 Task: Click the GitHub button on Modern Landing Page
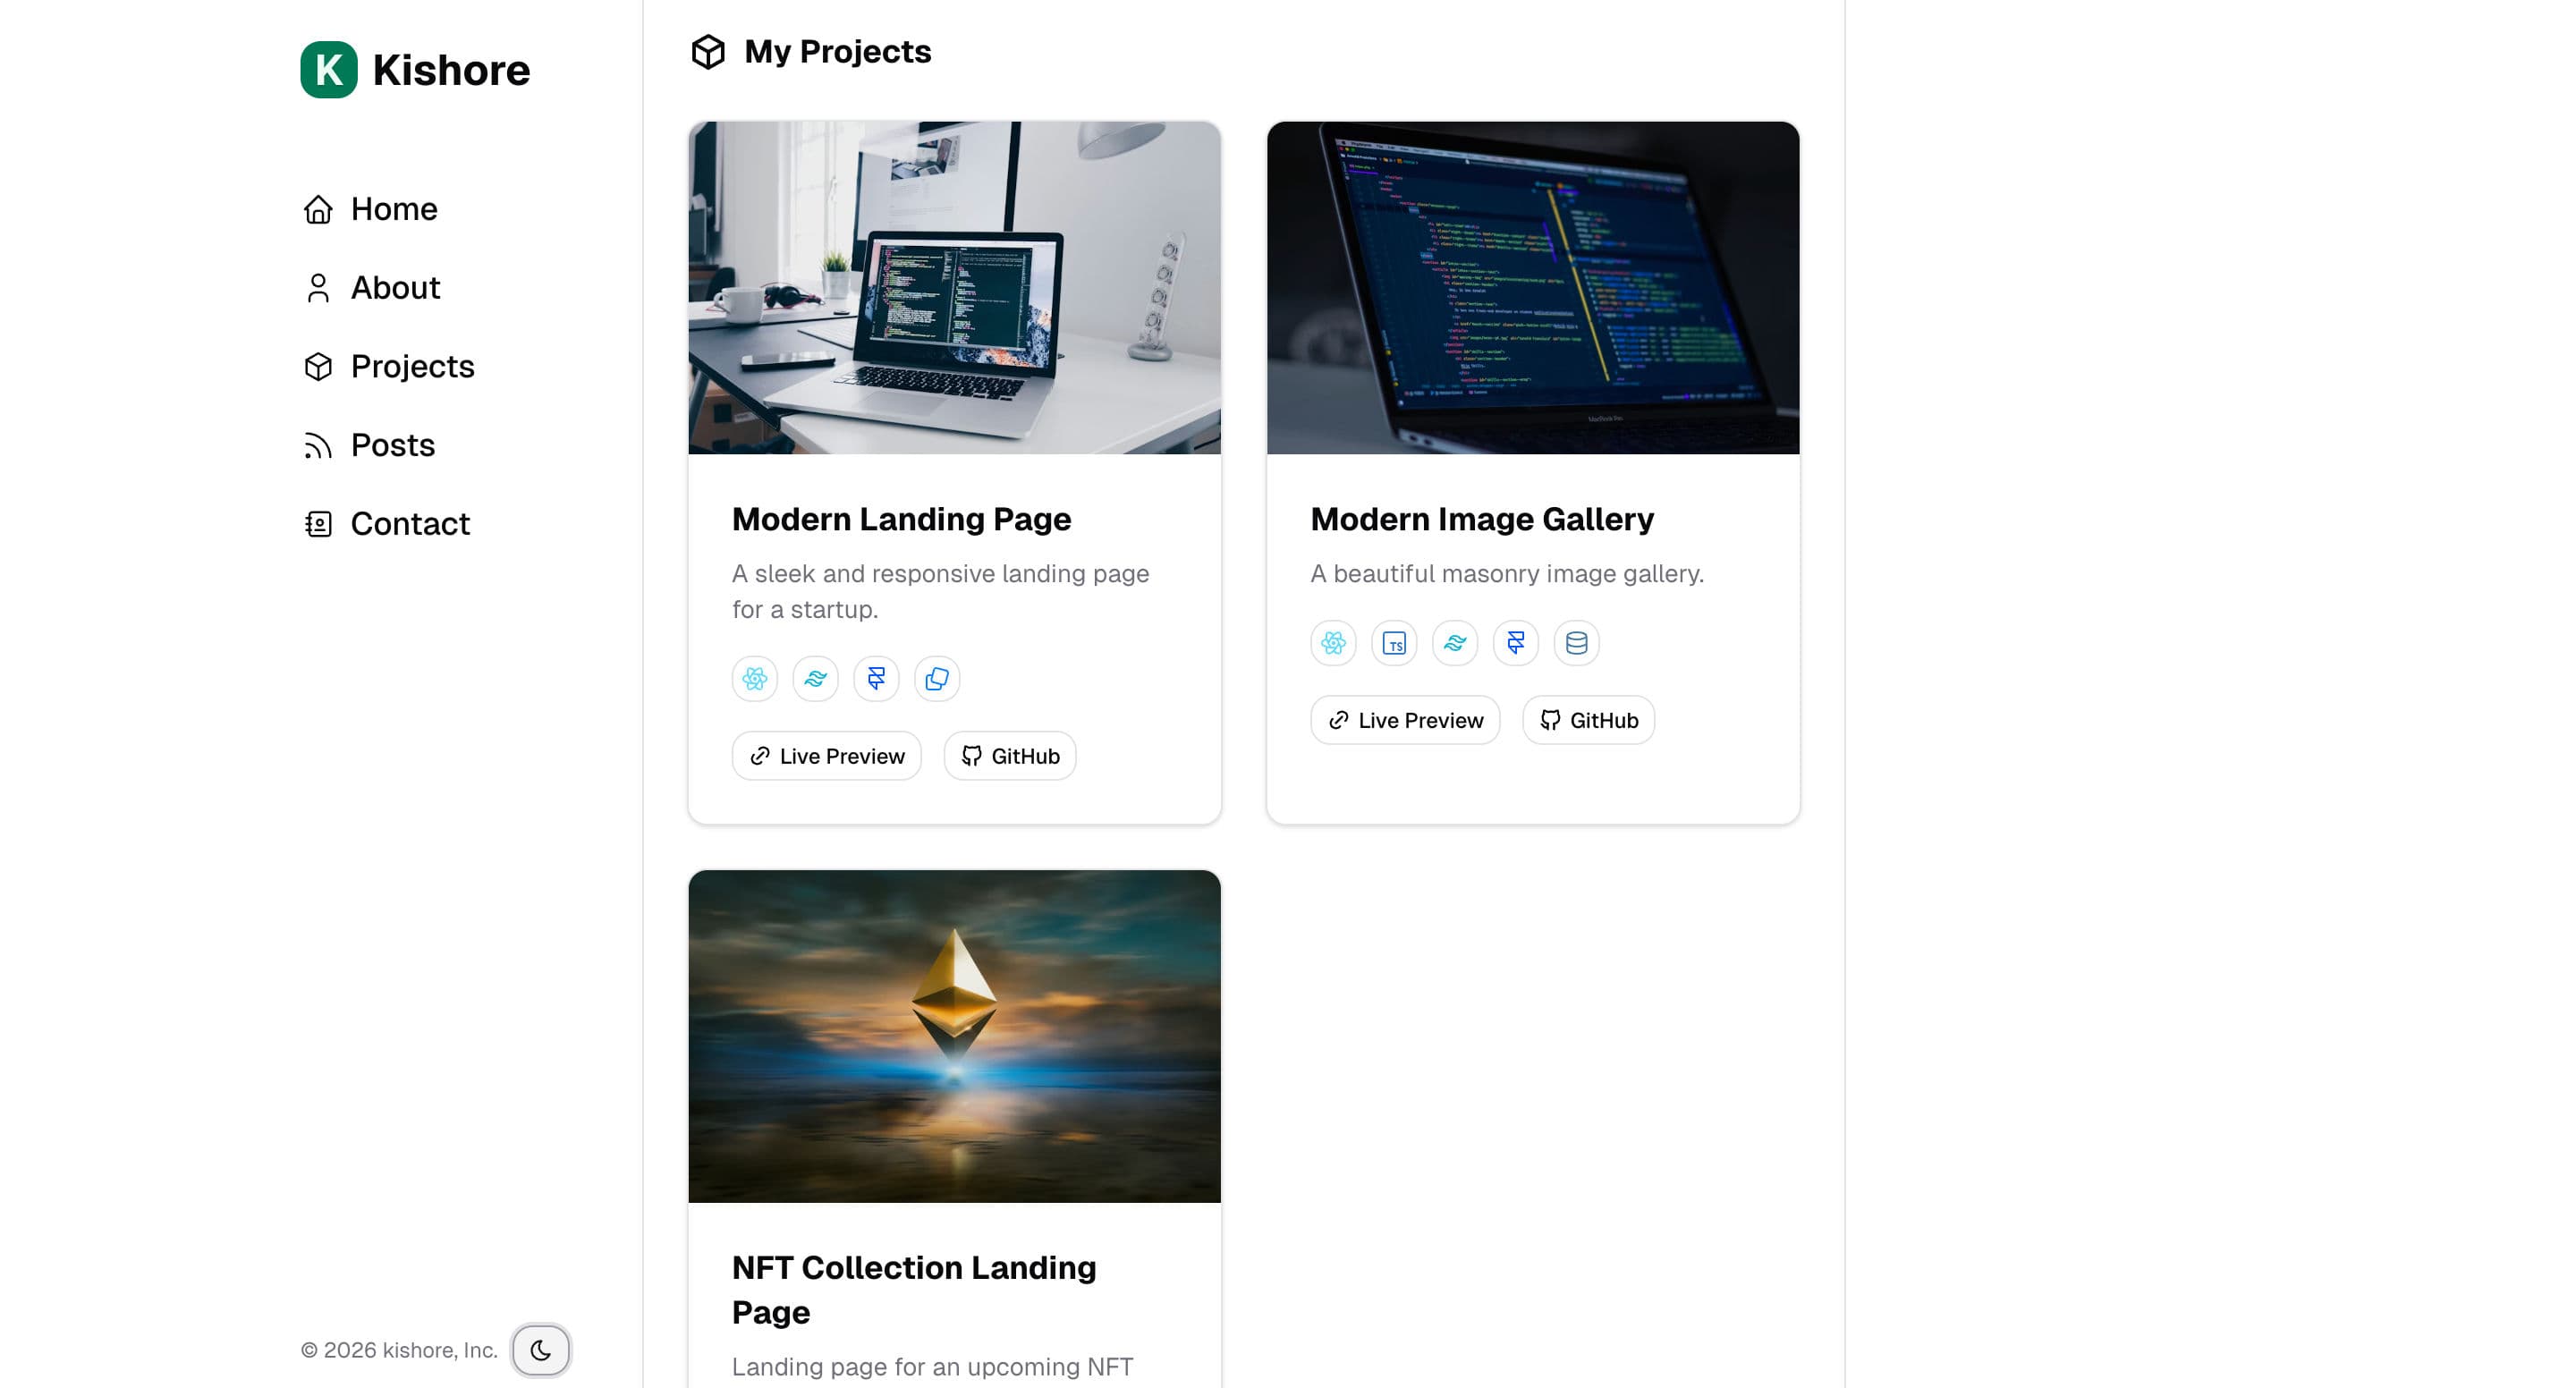coord(1009,755)
